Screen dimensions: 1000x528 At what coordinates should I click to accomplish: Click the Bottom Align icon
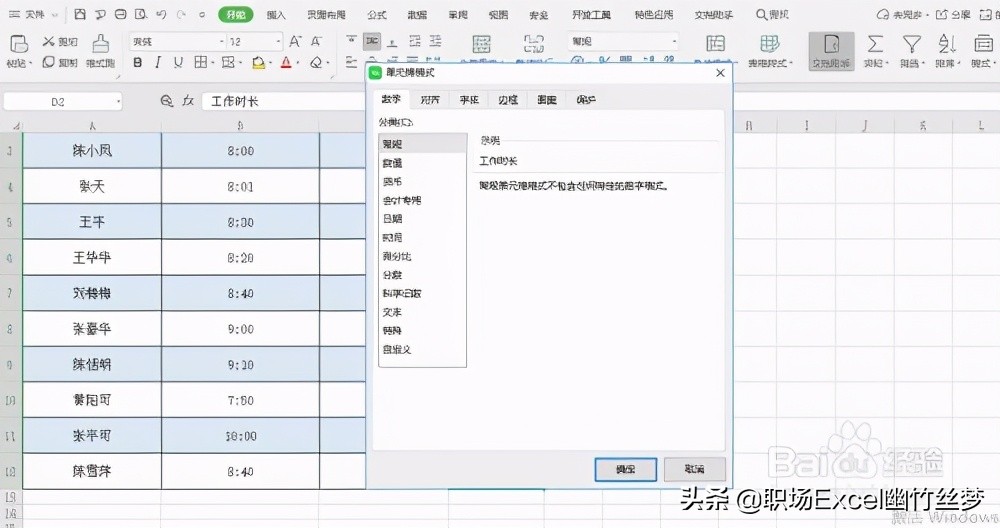coord(392,42)
